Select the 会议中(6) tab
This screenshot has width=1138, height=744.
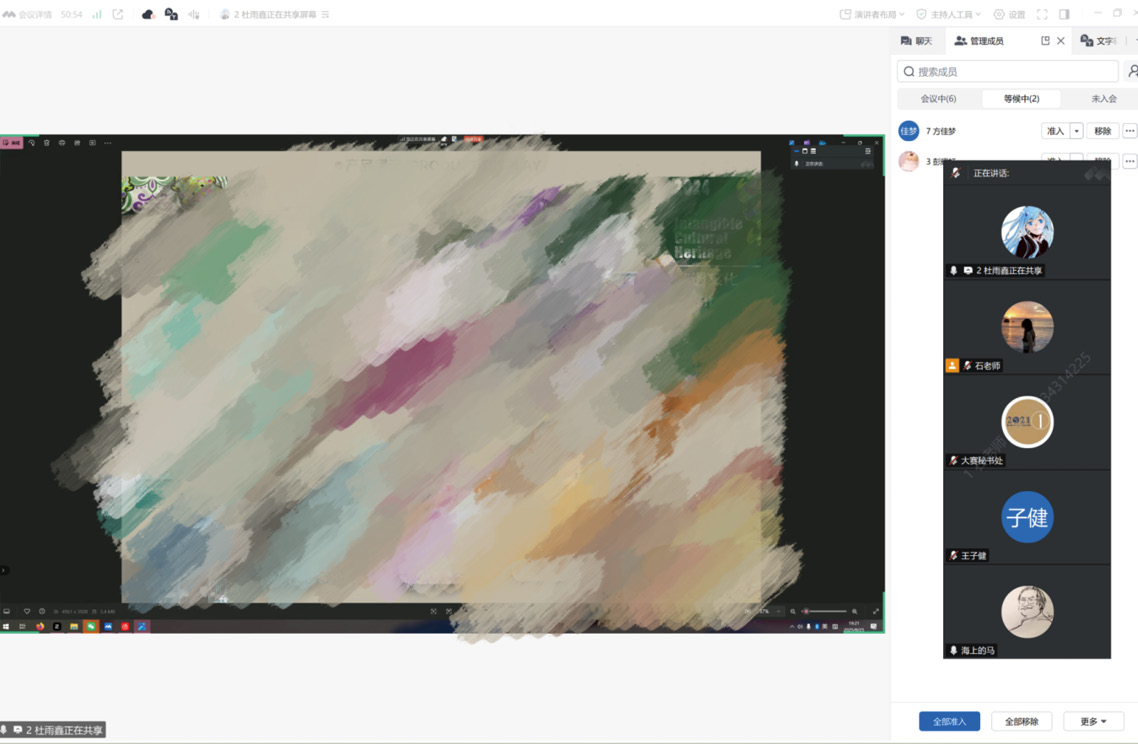tap(938, 99)
